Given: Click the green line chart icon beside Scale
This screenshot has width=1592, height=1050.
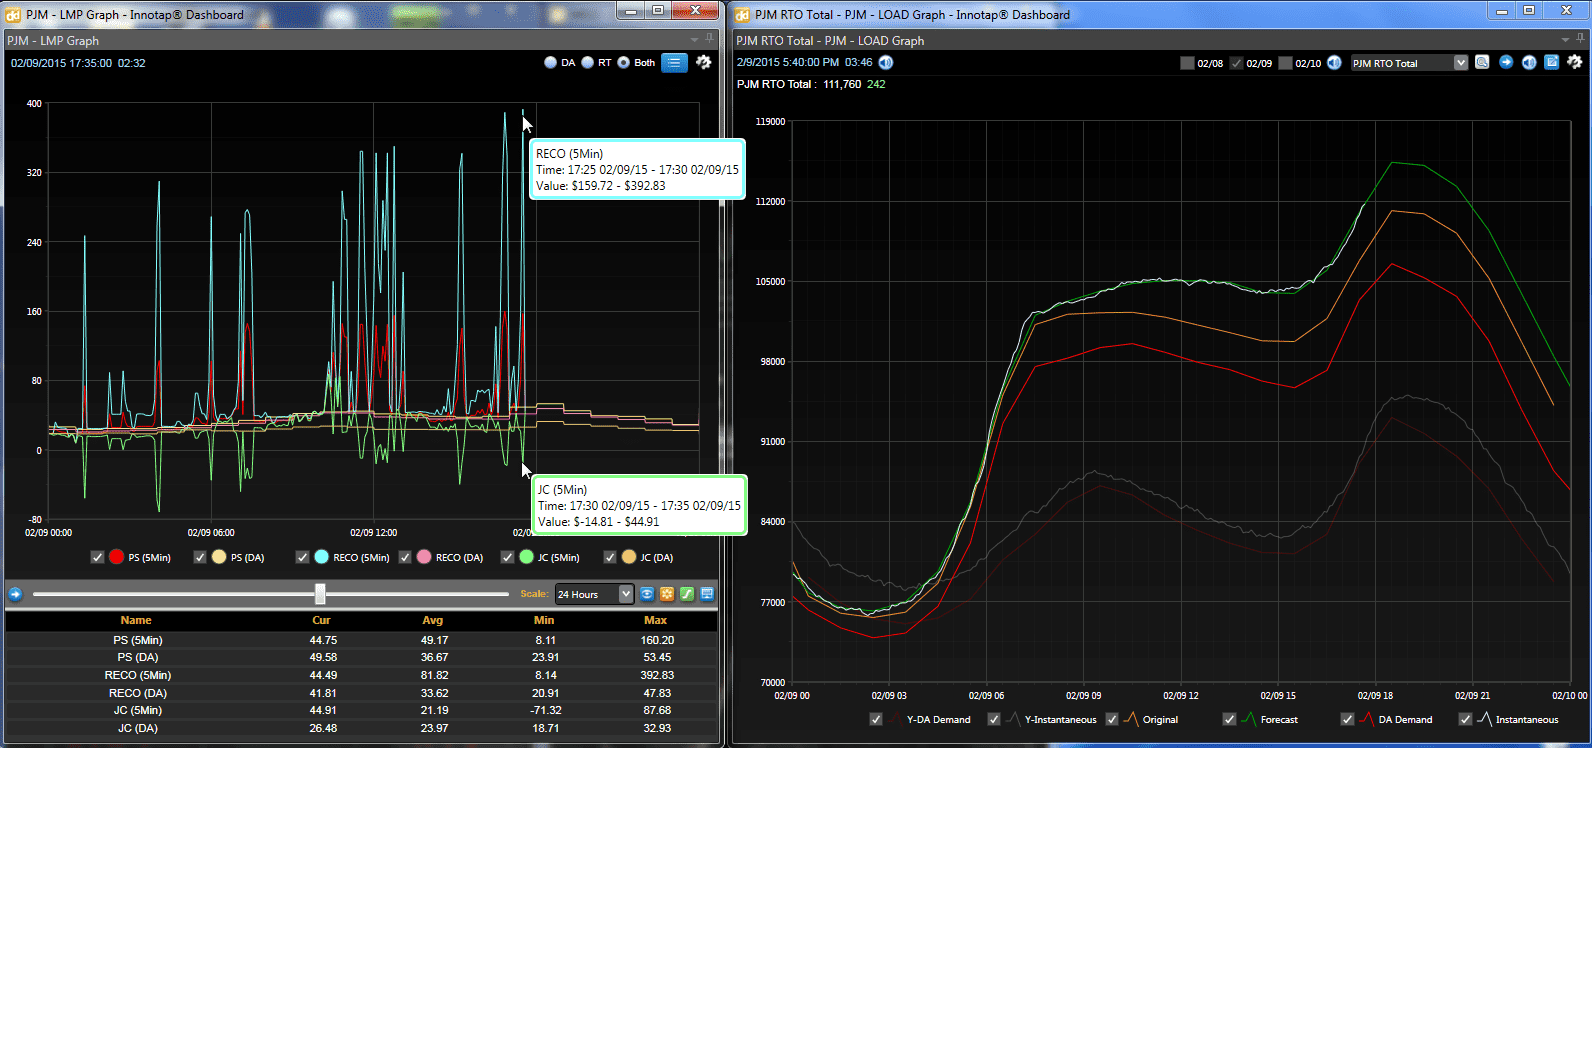Looking at the screenshot, I should [x=687, y=594].
